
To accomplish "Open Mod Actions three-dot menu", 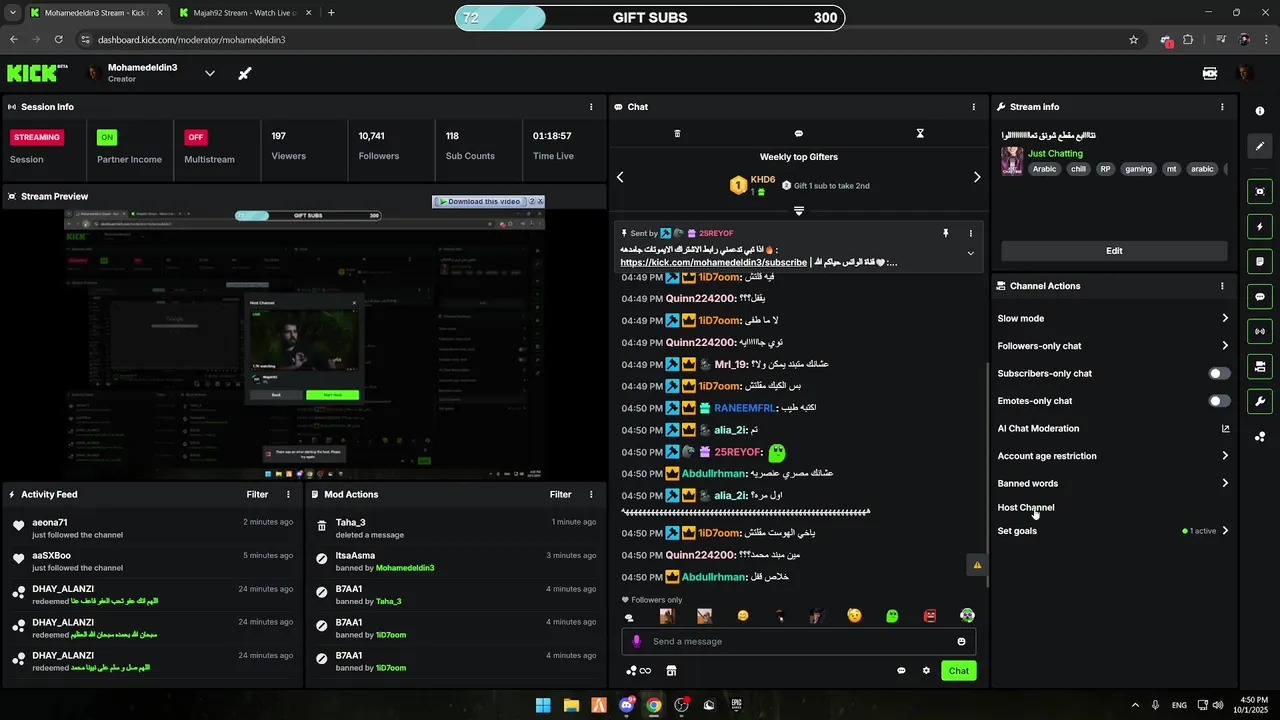I will click(x=591, y=494).
